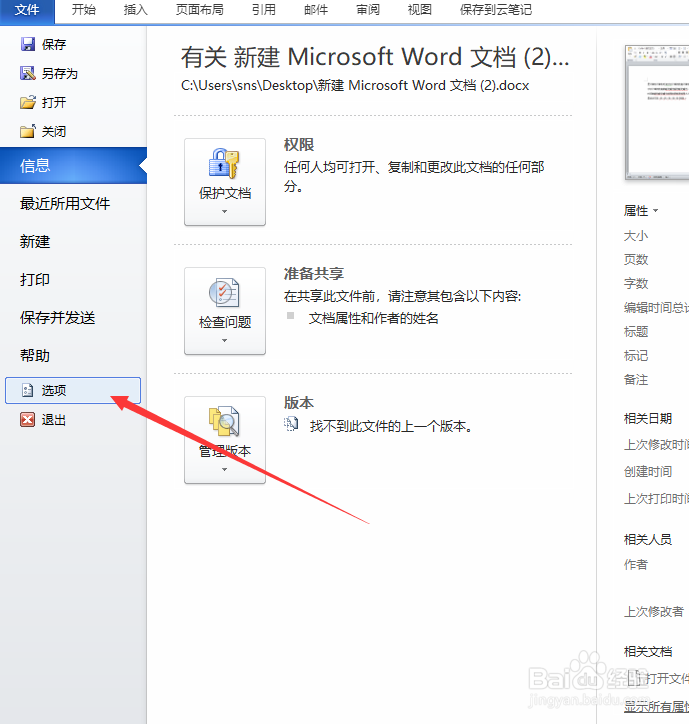Open 最近所用文件 in the sidebar

[65, 203]
